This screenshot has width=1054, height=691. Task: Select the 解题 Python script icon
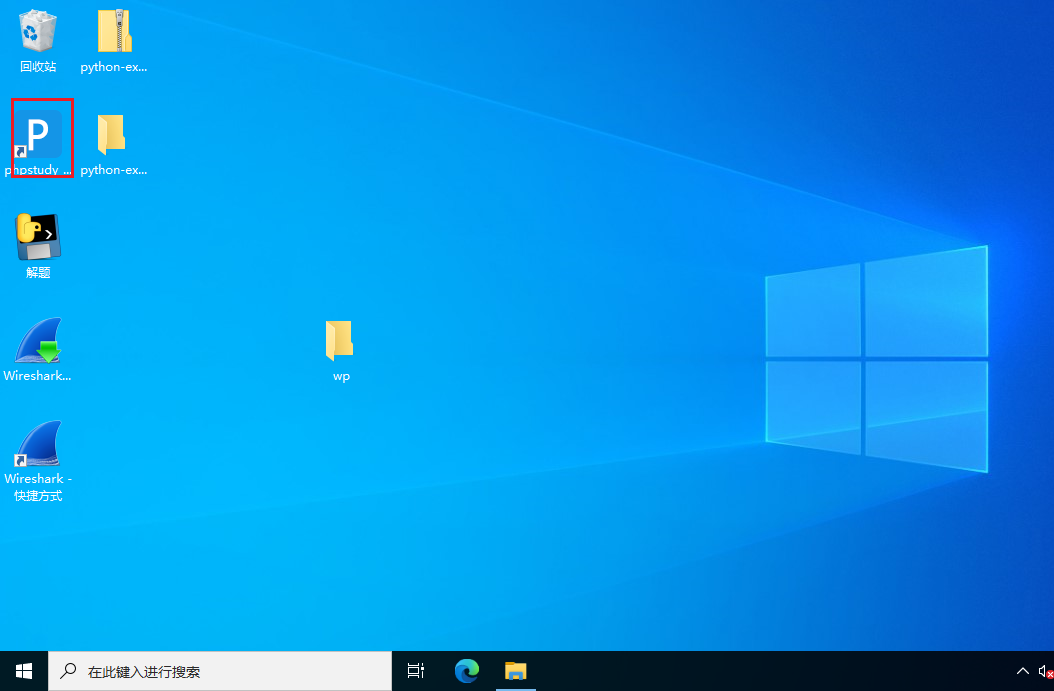(38, 237)
